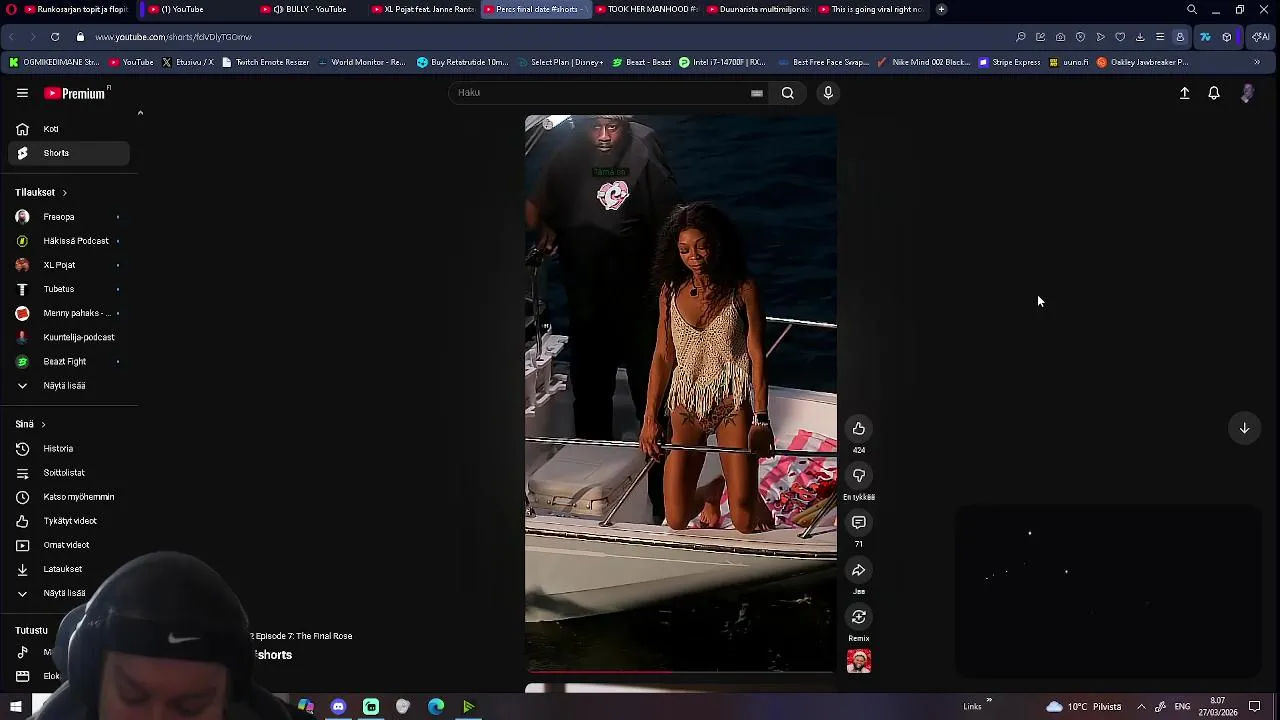
Task: Open the Windows Start menu
Action: (15, 707)
